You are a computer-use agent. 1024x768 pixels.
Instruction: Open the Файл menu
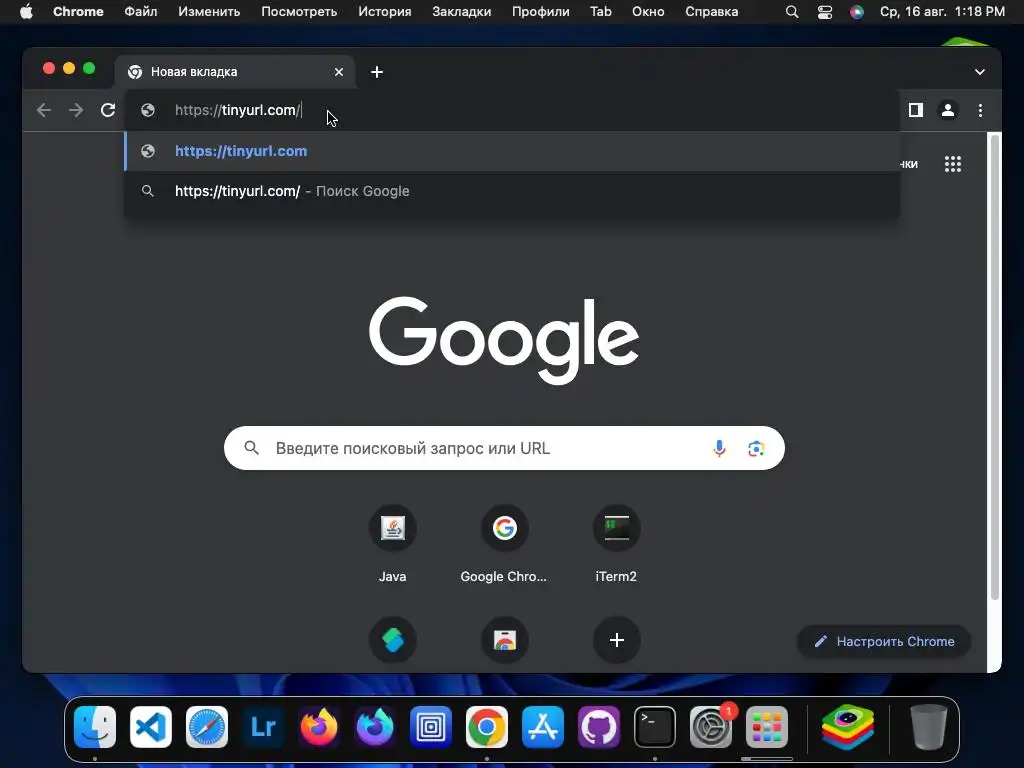[140, 12]
